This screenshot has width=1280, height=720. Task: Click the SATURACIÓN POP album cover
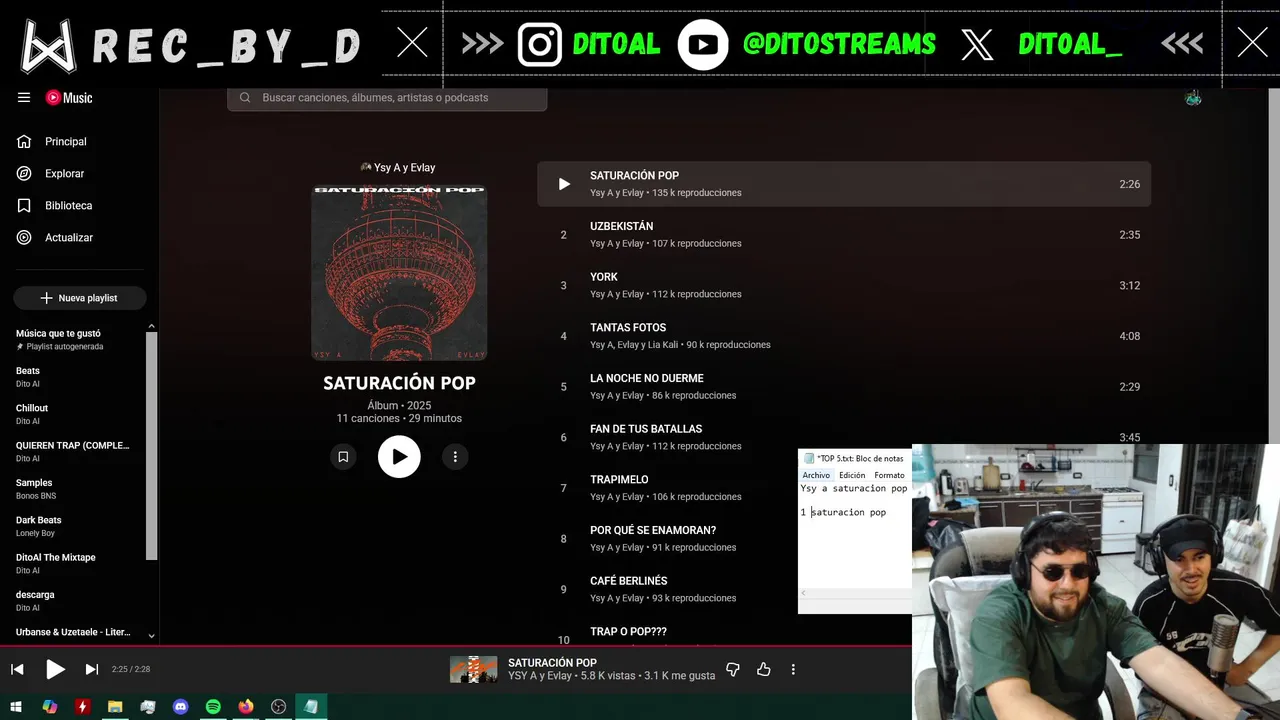point(399,273)
